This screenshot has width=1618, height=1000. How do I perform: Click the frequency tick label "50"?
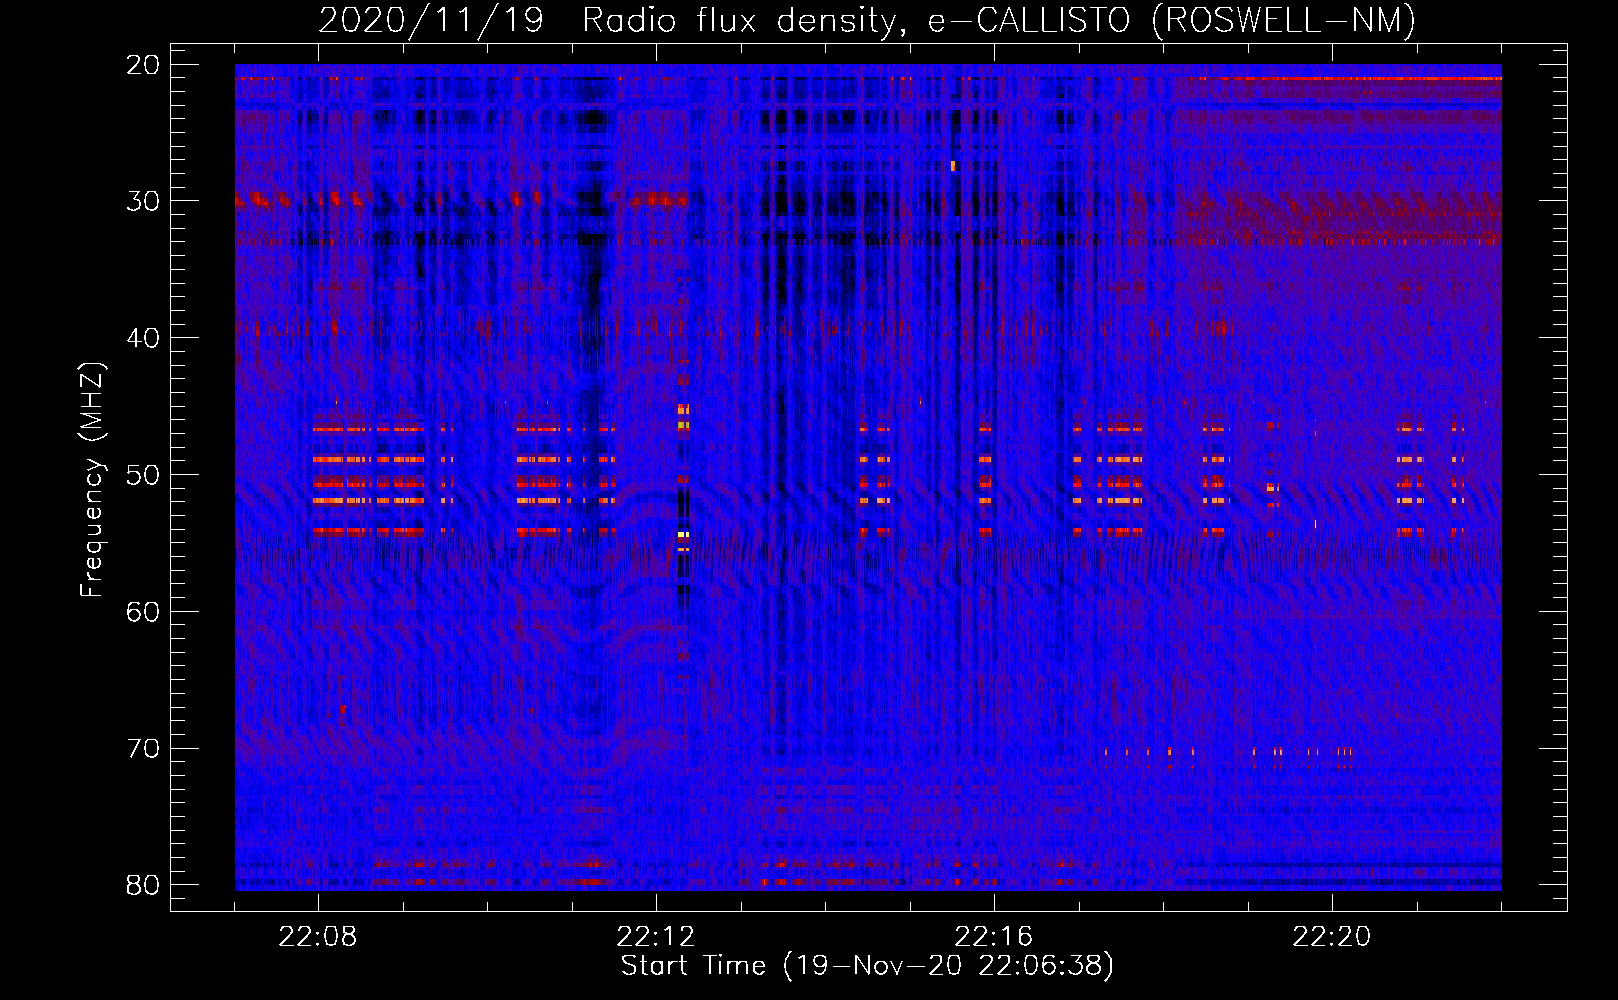click(143, 475)
